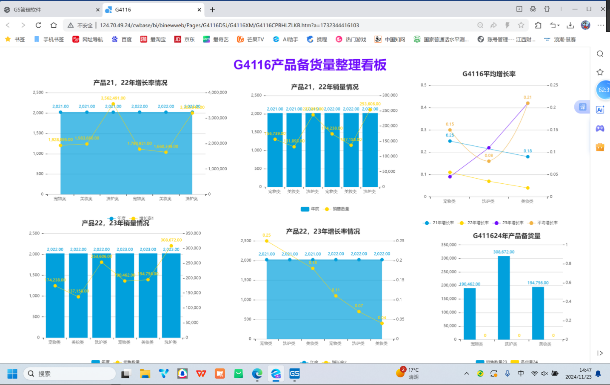Go to the browser home page icon
This screenshot has width=610, height=385.
tap(54, 25)
